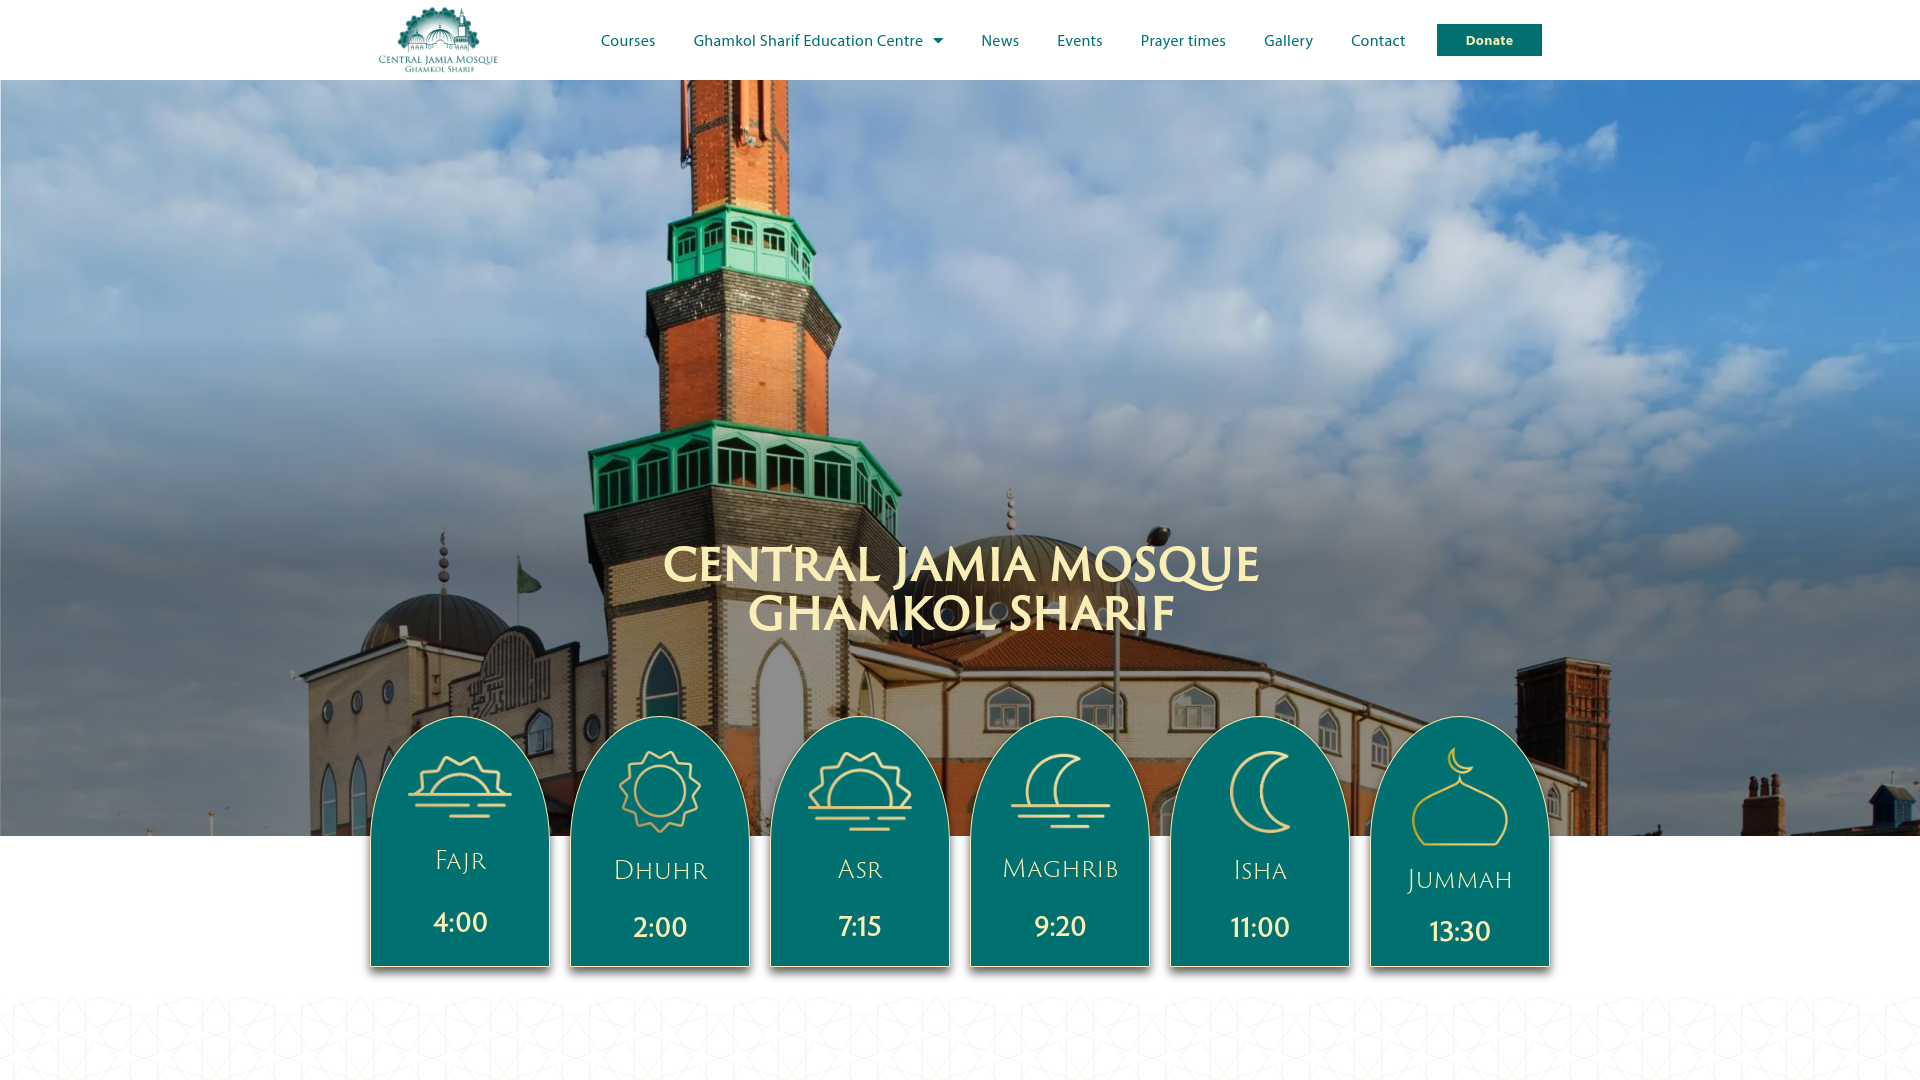Expand the Education Centre dropdown arrow
This screenshot has width=1920, height=1080.
938,40
